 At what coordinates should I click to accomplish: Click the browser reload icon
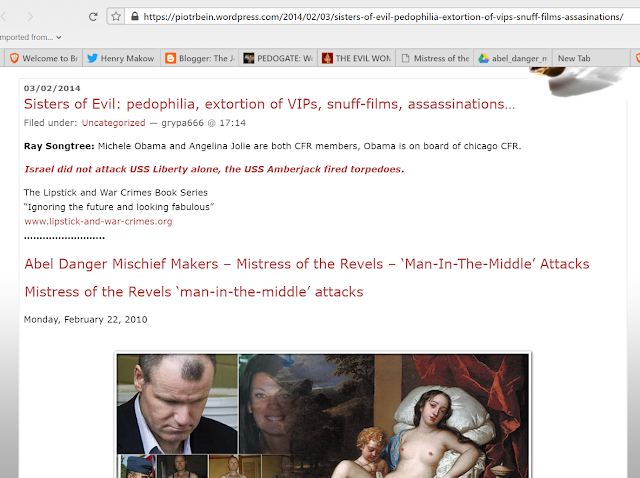93,17
